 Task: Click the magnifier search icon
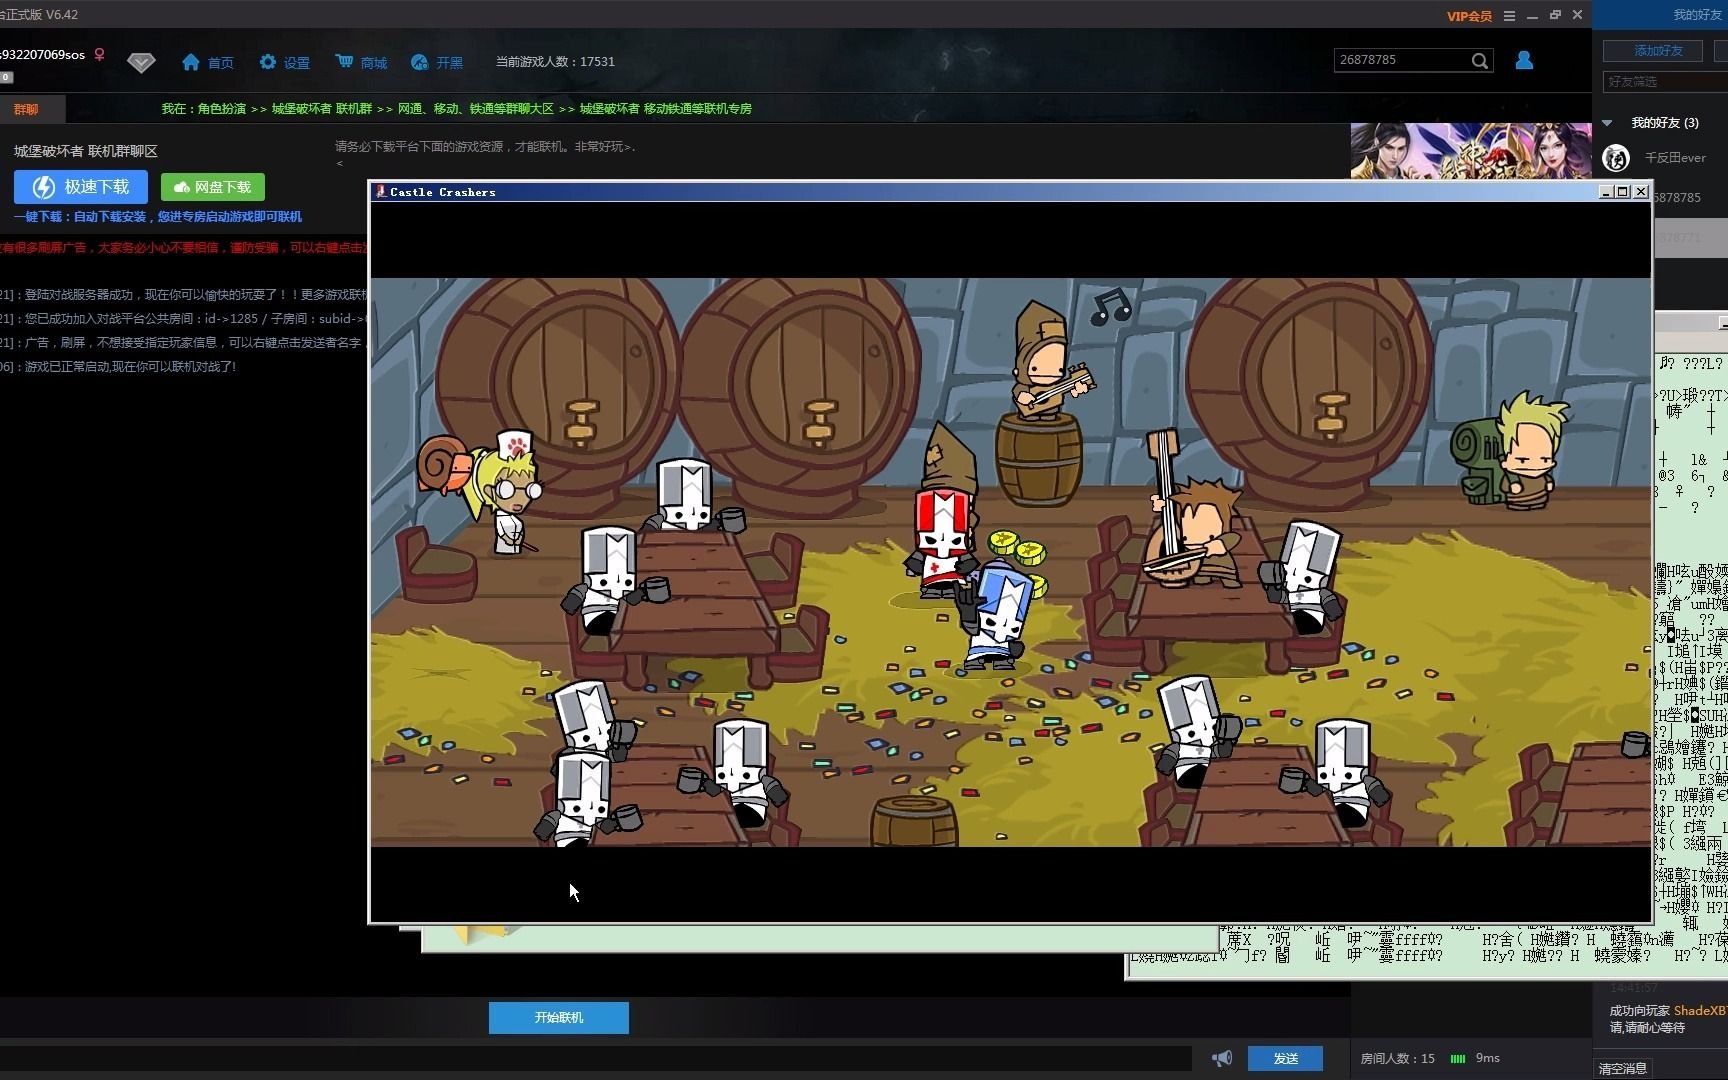point(1480,61)
